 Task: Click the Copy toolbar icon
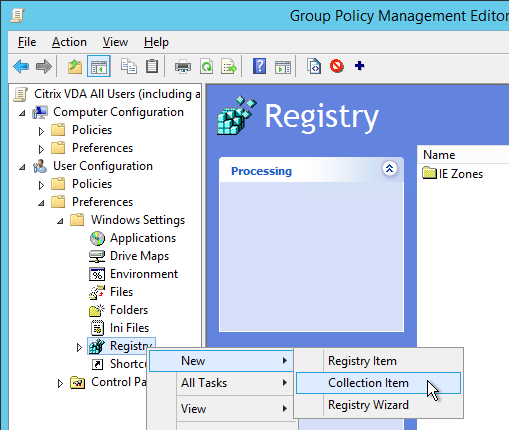coord(129,66)
